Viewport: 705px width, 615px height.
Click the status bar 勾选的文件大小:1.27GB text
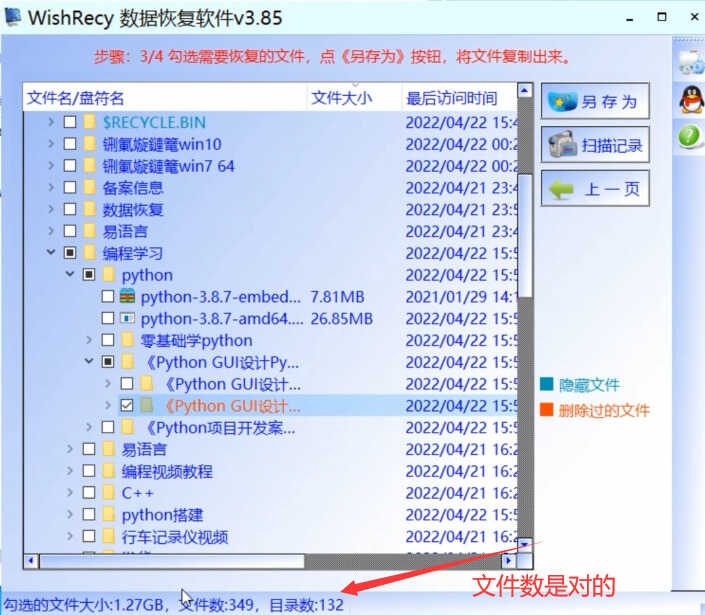pyautogui.click(x=84, y=605)
